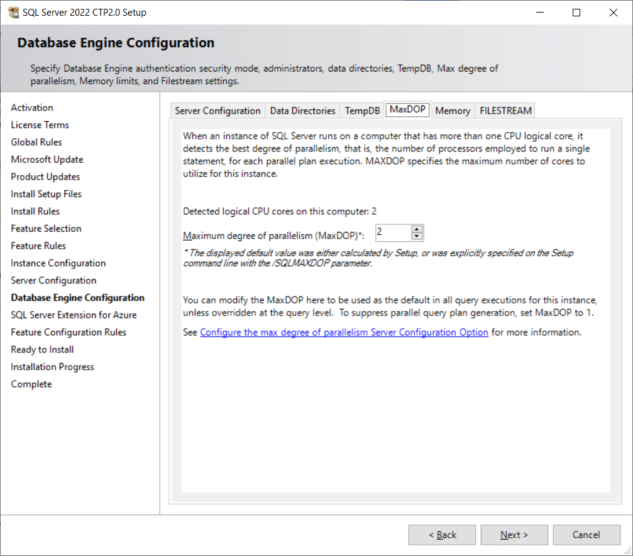The height and width of the screenshot is (556, 633).
Task: Switch to the Memory tab
Action: point(453,111)
